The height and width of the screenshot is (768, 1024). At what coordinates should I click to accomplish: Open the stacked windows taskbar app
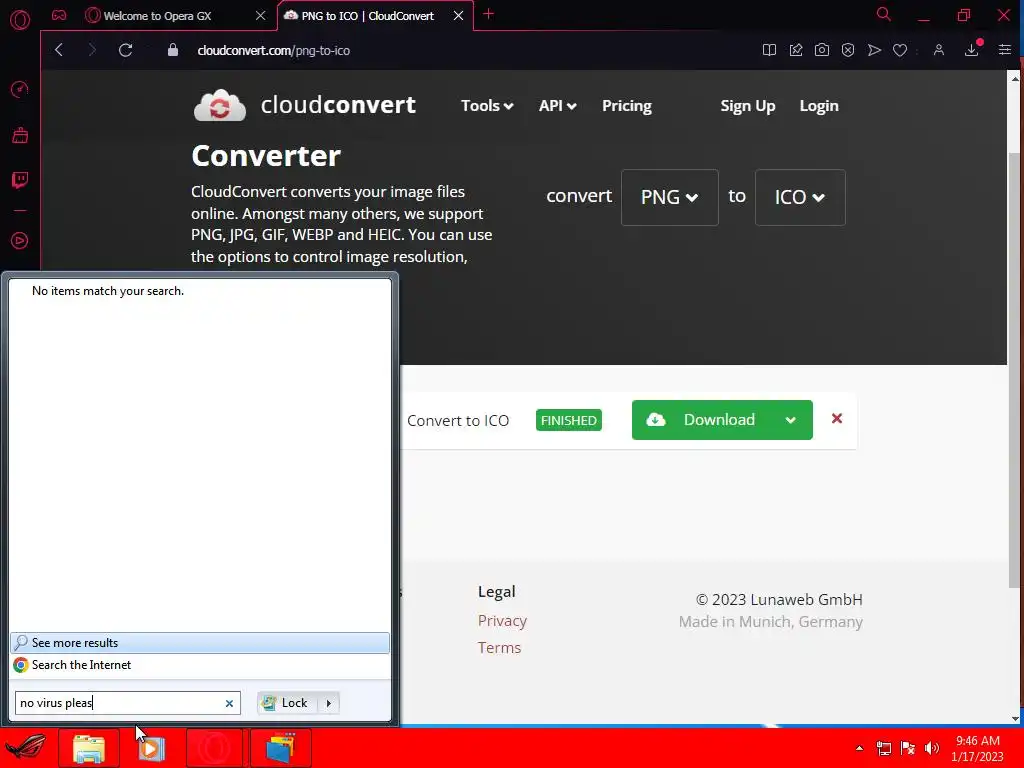(281, 748)
